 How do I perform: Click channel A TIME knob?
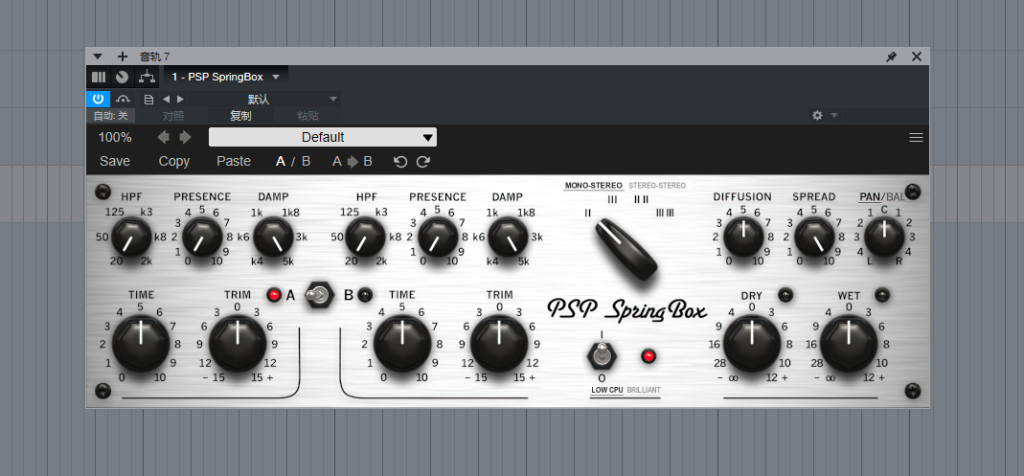(x=141, y=343)
